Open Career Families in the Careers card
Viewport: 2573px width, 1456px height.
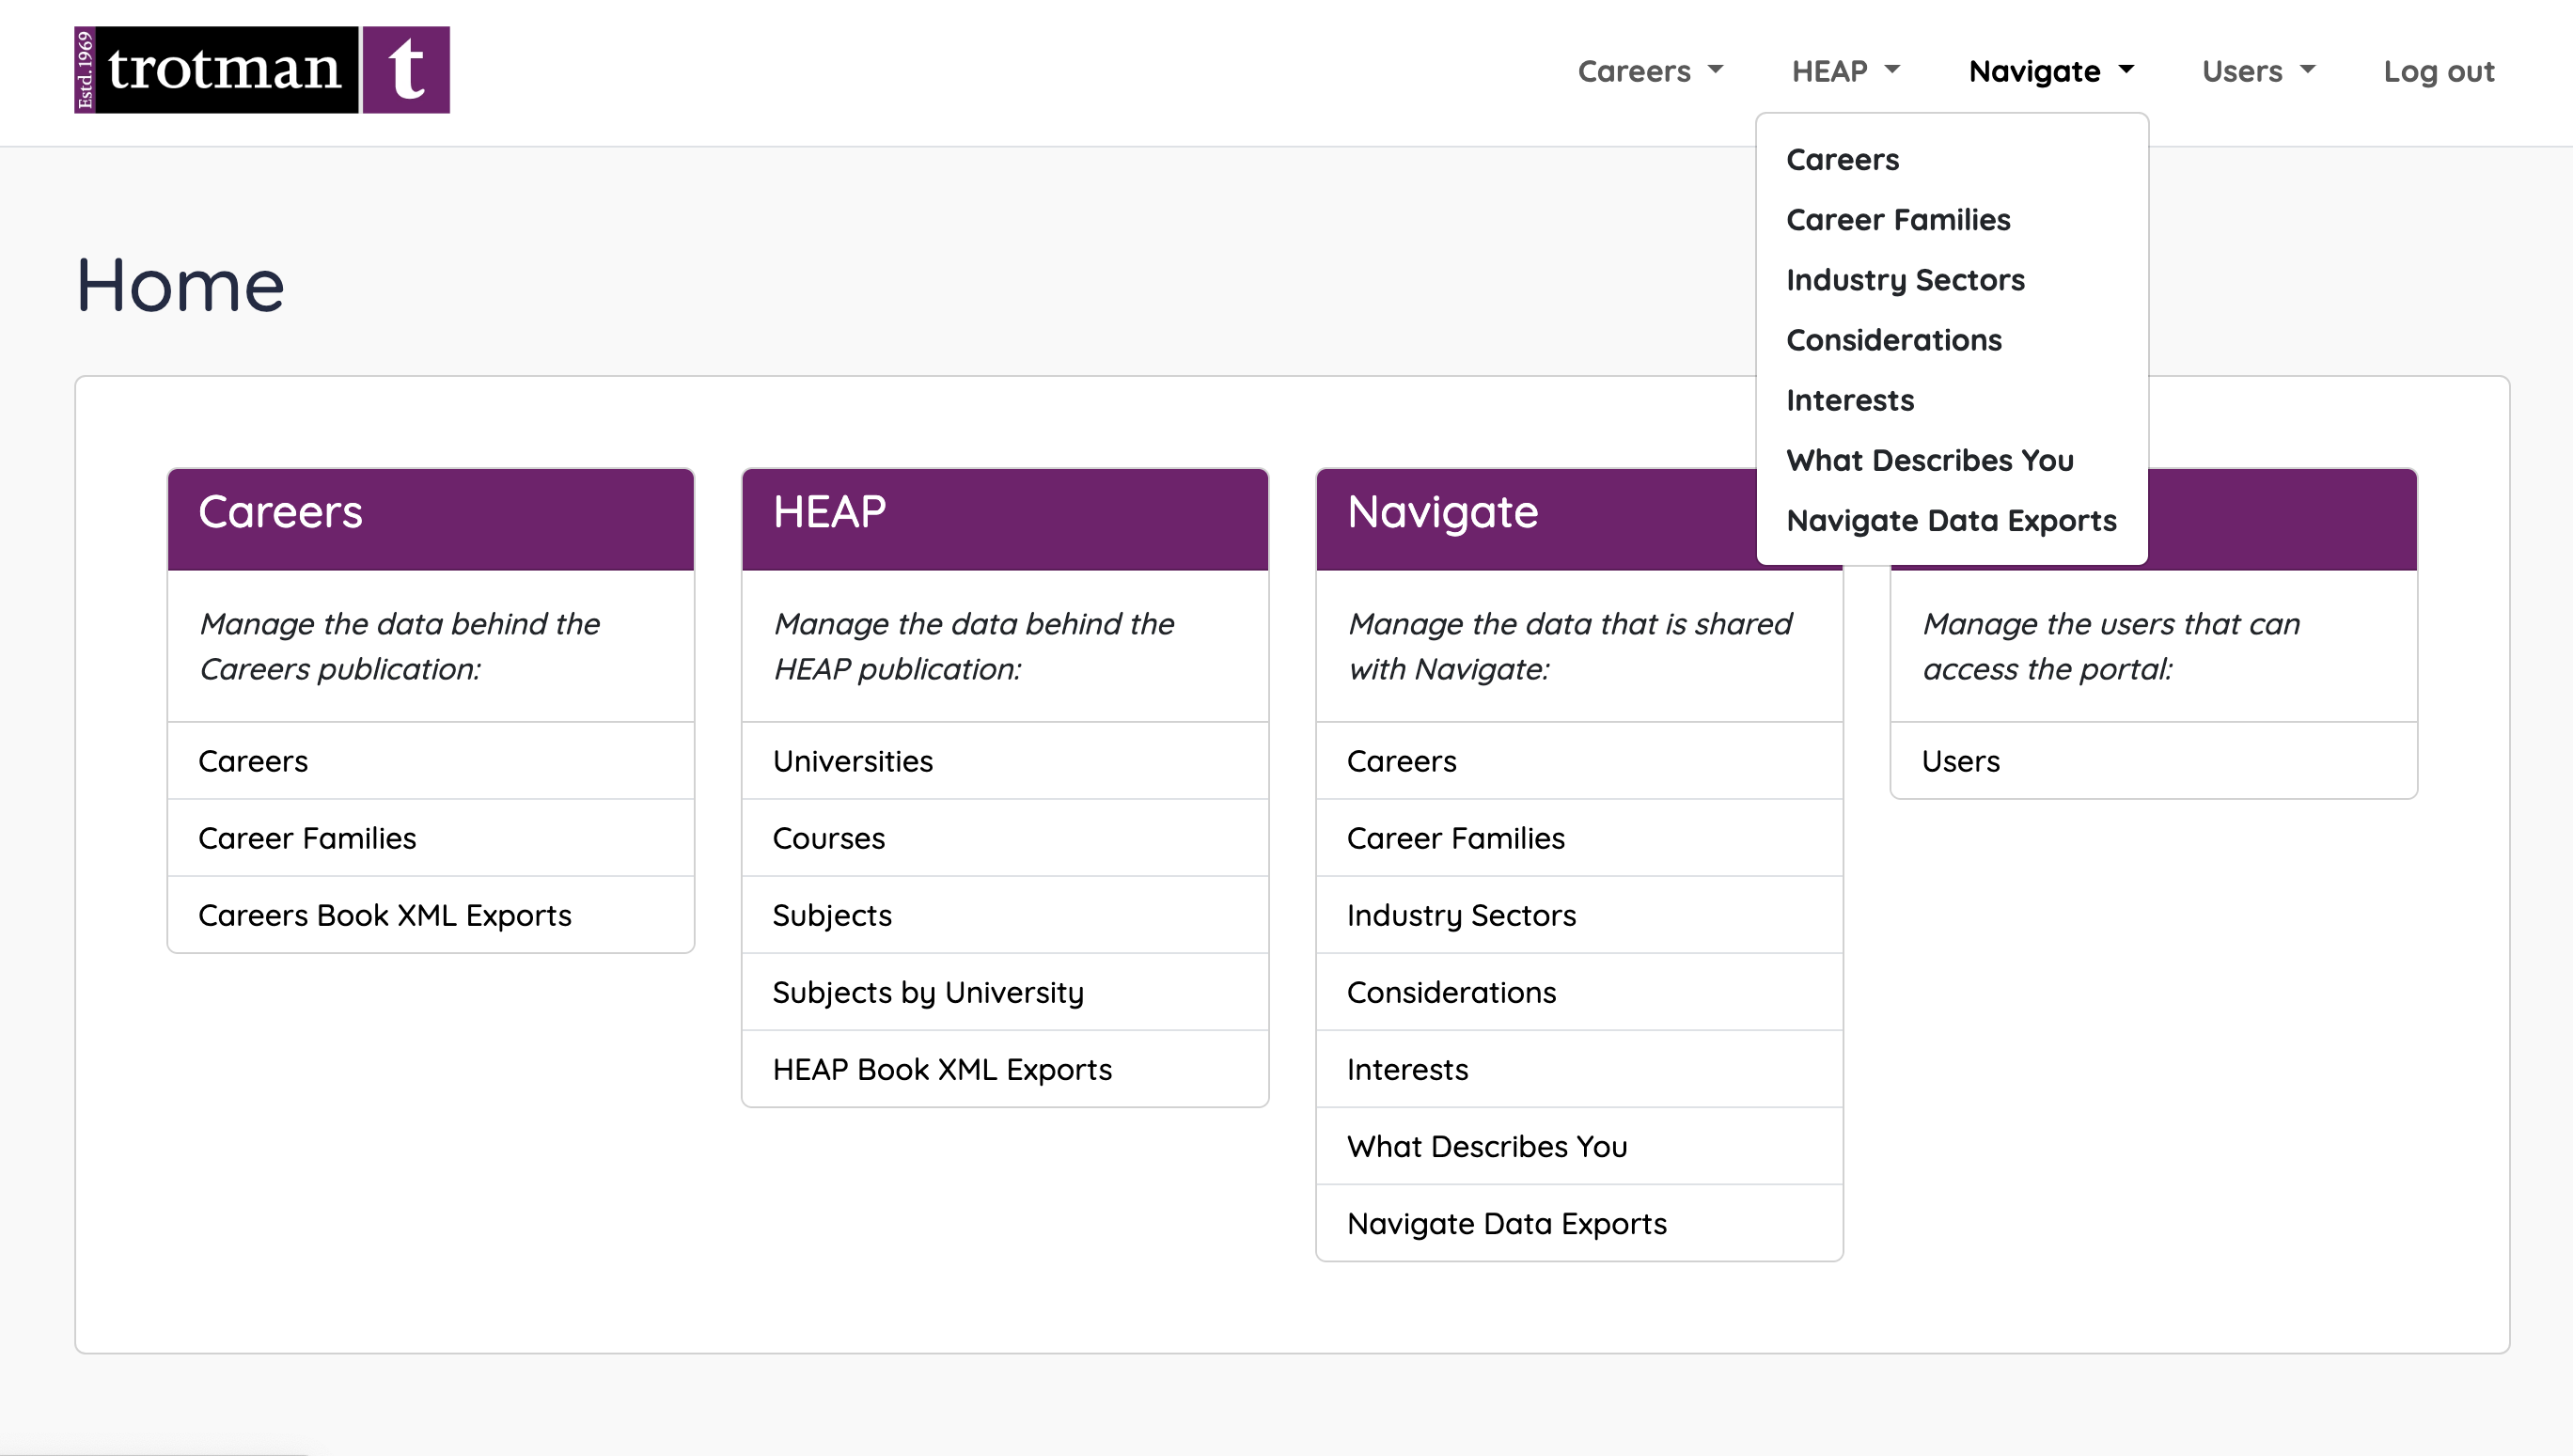[x=431, y=838]
